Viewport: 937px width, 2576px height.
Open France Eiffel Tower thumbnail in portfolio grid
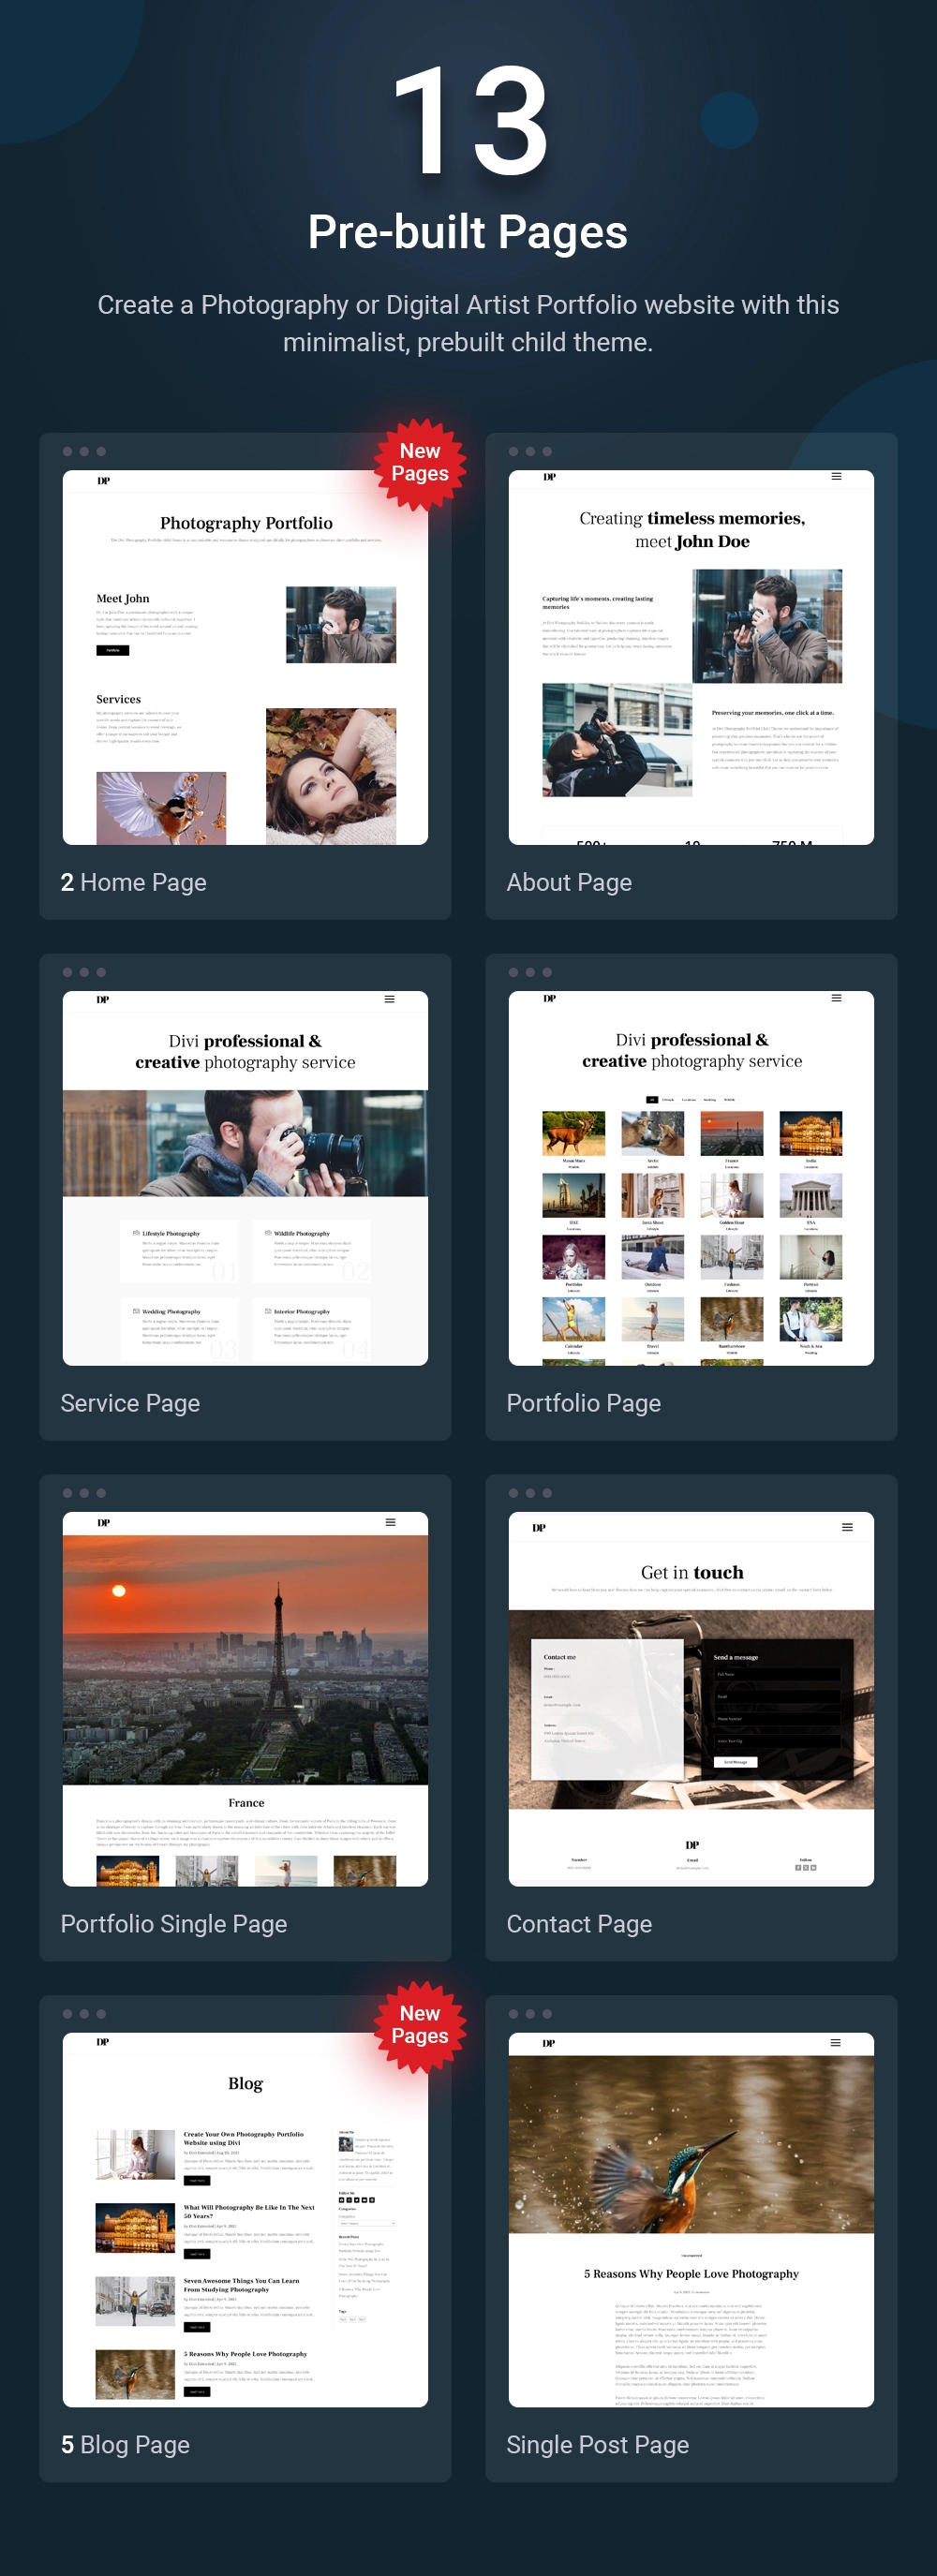pos(731,1133)
